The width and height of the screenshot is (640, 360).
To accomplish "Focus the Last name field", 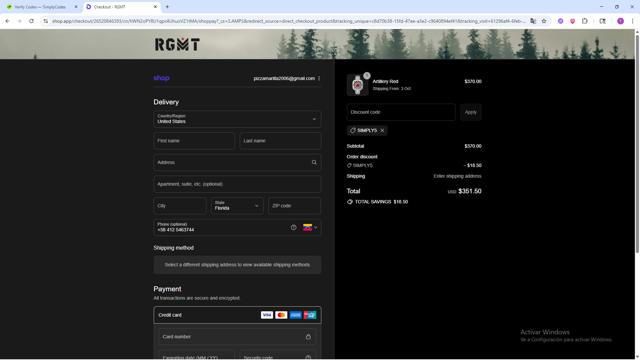I will (280, 141).
